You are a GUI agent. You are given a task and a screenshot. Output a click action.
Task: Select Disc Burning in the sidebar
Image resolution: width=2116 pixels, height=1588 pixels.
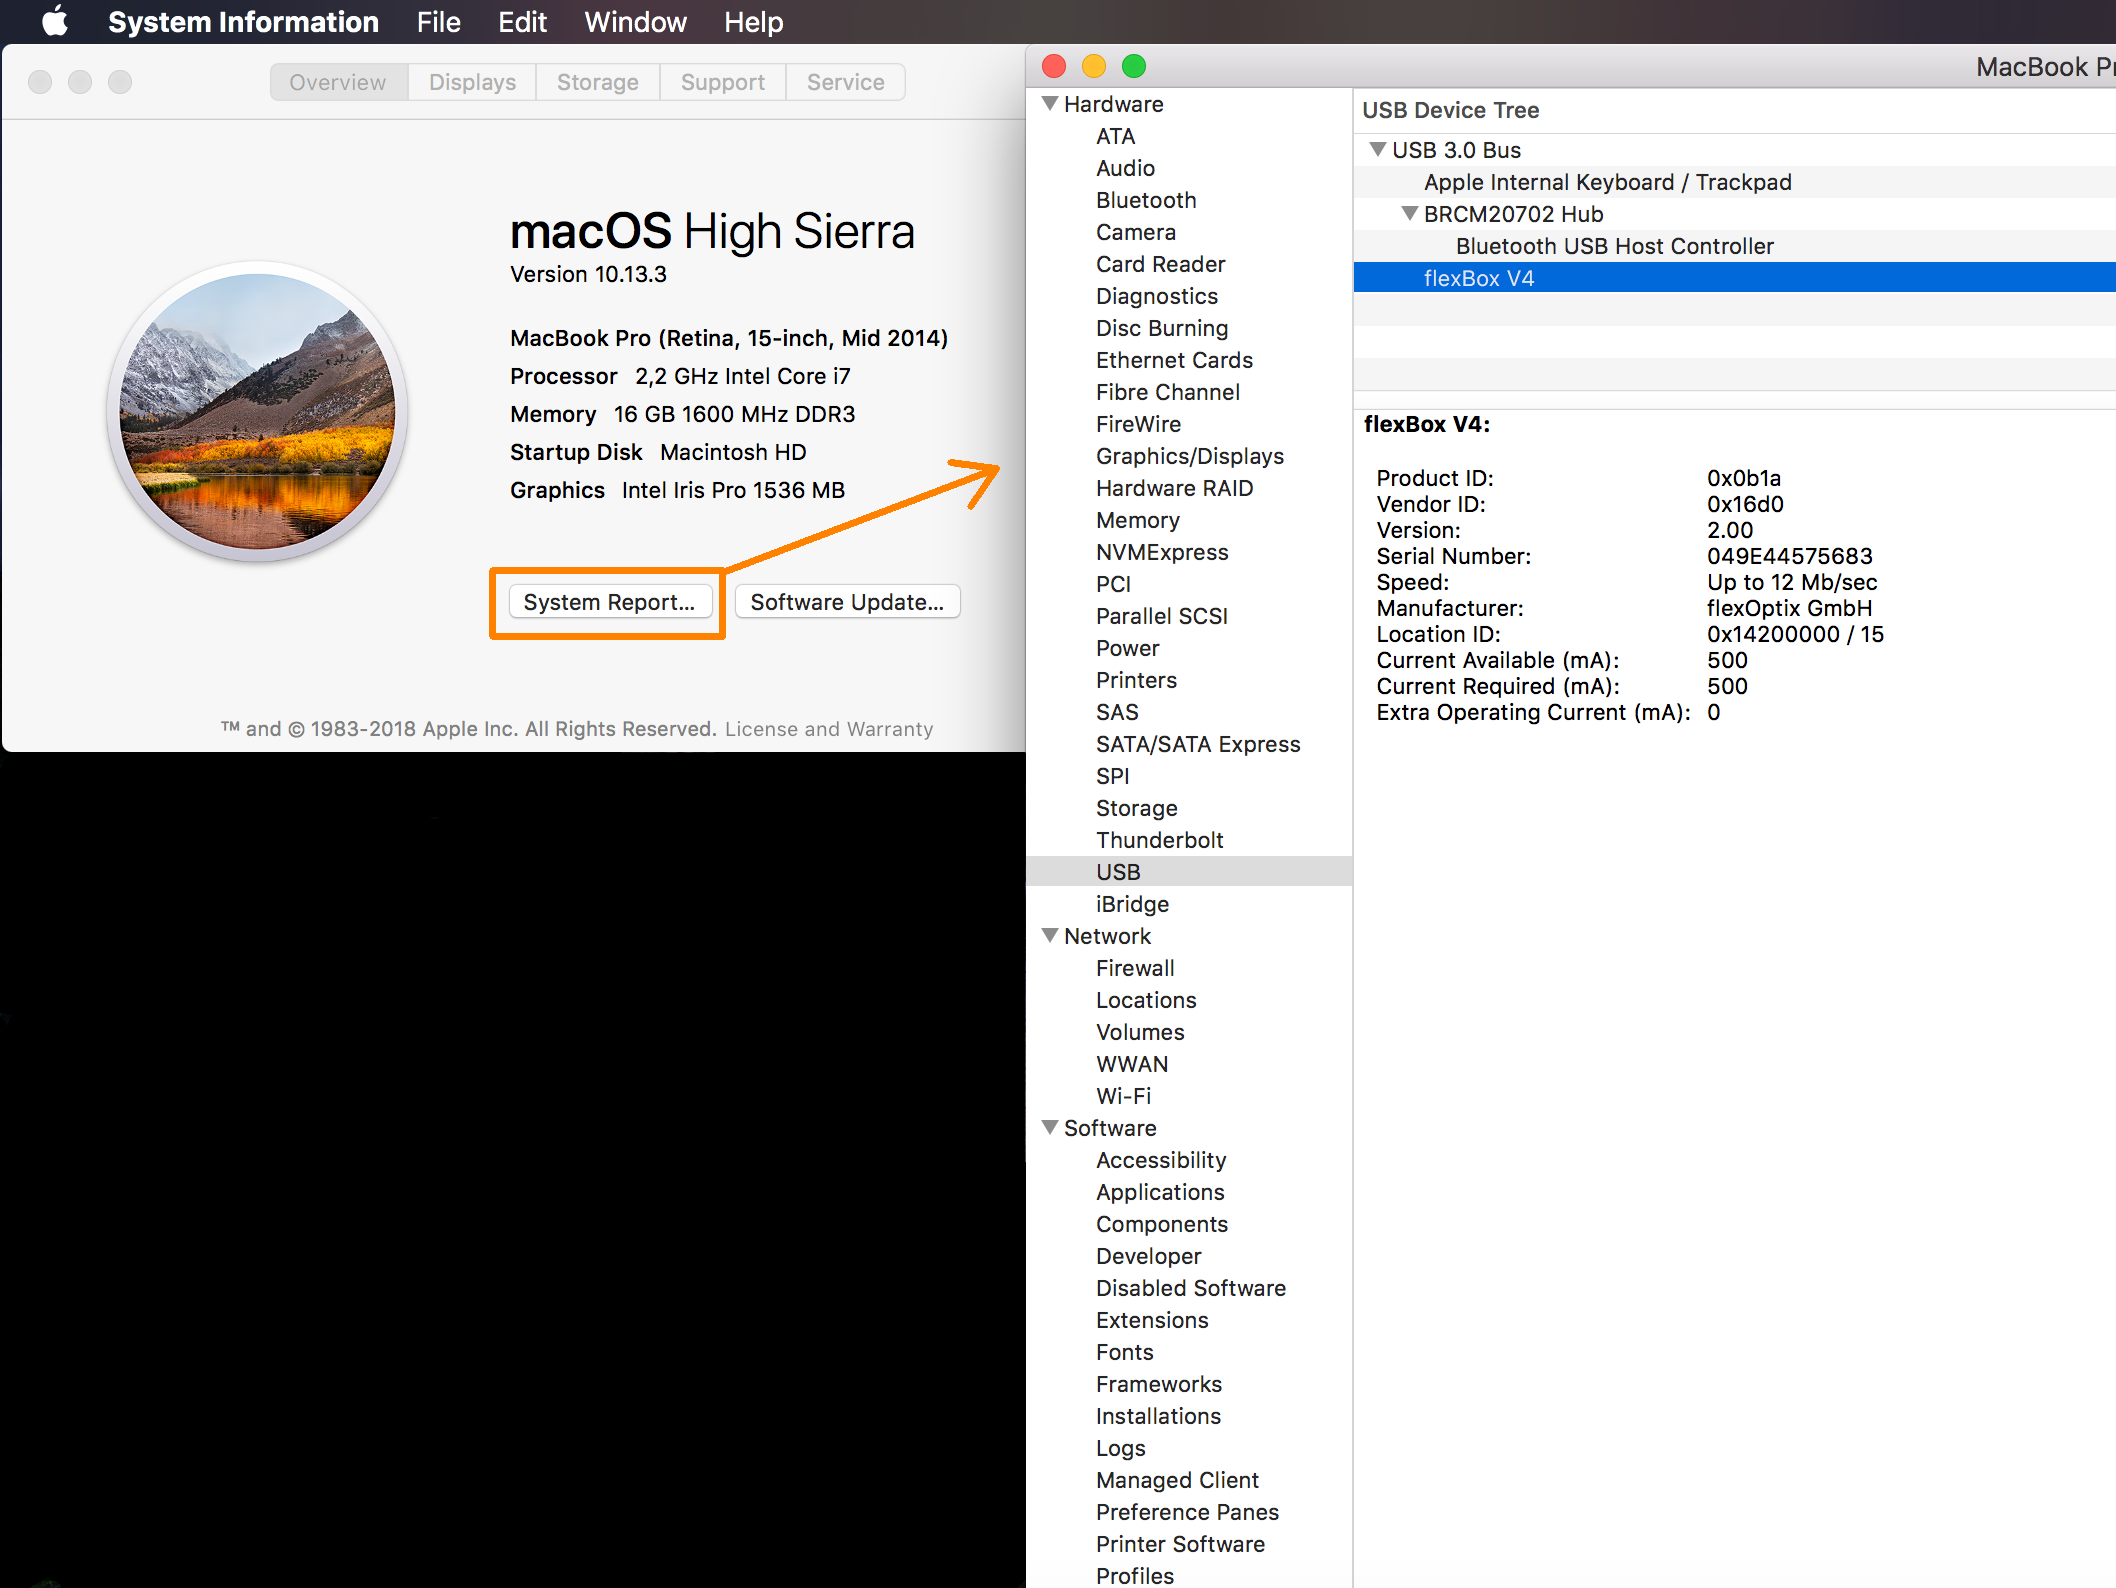(1162, 328)
